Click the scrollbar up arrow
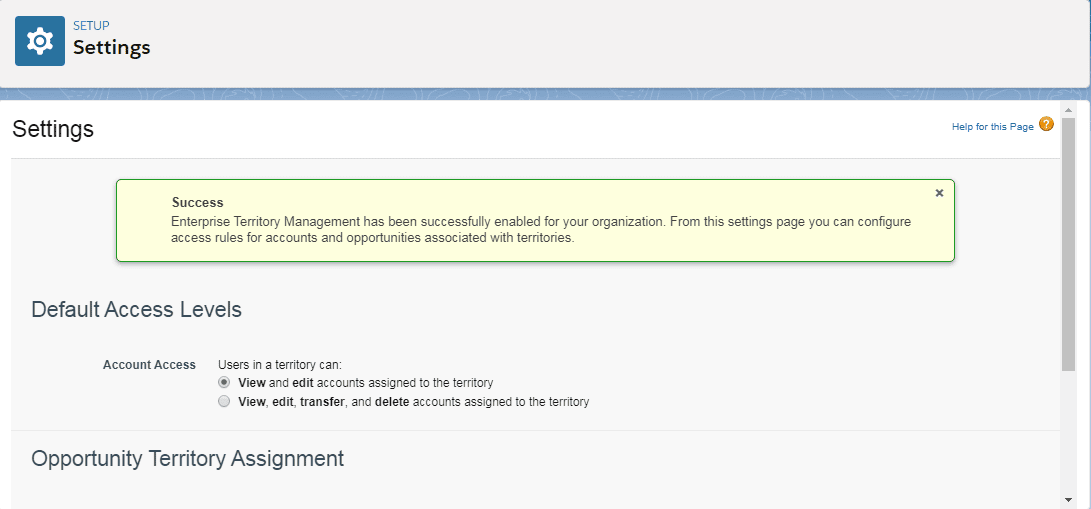This screenshot has height=509, width=1091. click(x=1068, y=110)
